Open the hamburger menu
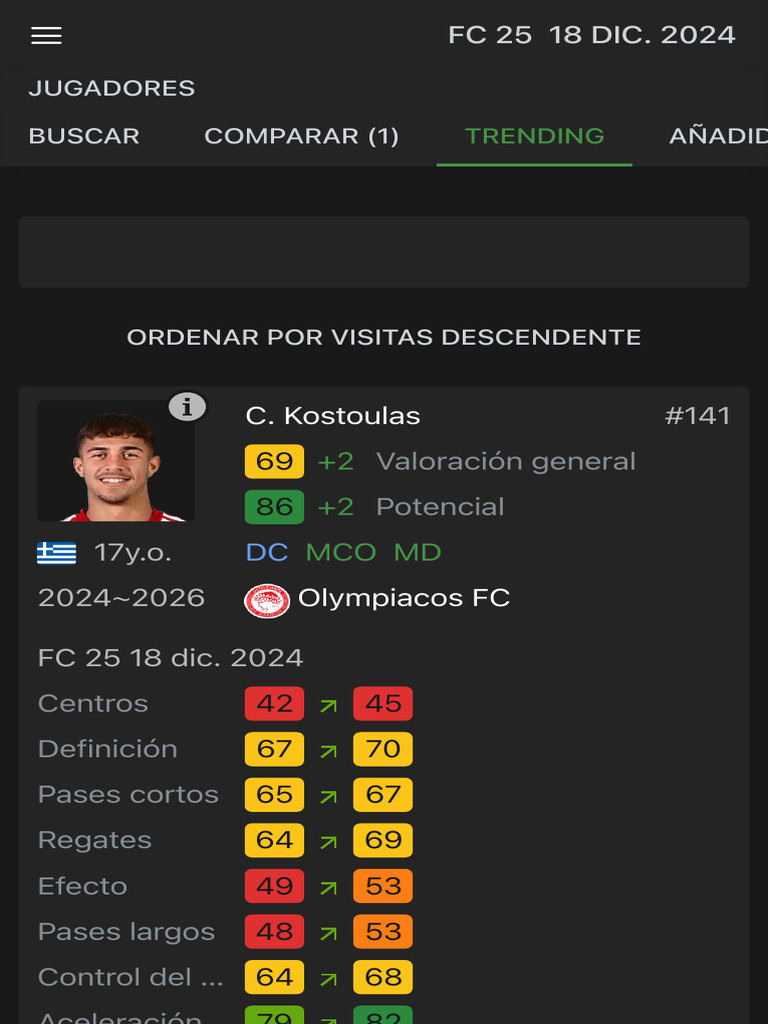 (46, 36)
